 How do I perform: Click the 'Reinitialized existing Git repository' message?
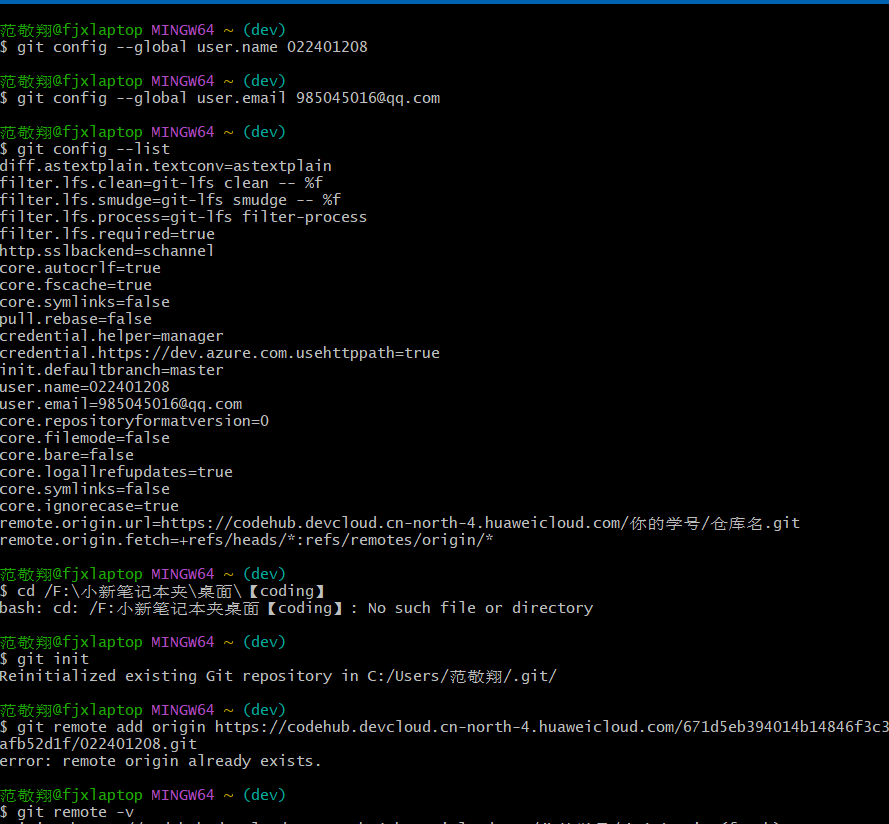278,677
